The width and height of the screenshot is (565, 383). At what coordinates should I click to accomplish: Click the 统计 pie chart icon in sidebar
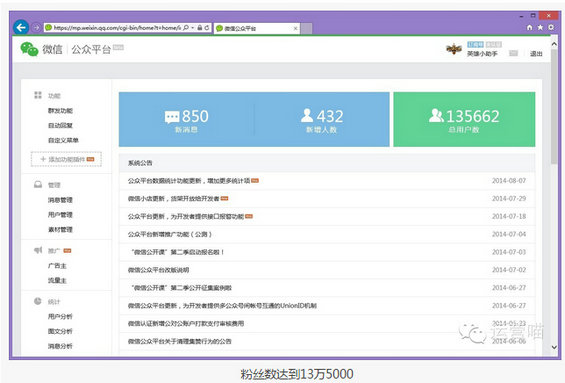pyautogui.click(x=38, y=301)
